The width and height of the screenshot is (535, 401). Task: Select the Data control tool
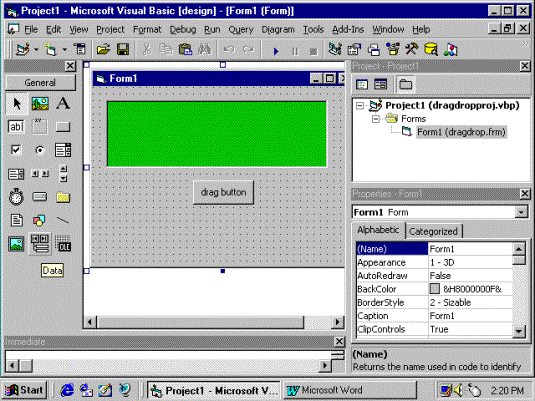pos(40,244)
